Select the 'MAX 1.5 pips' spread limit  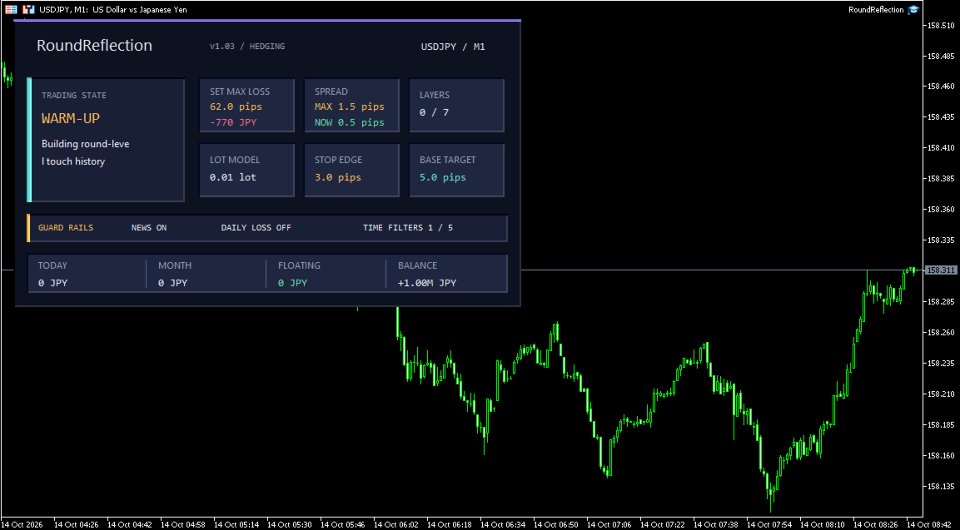coord(350,106)
